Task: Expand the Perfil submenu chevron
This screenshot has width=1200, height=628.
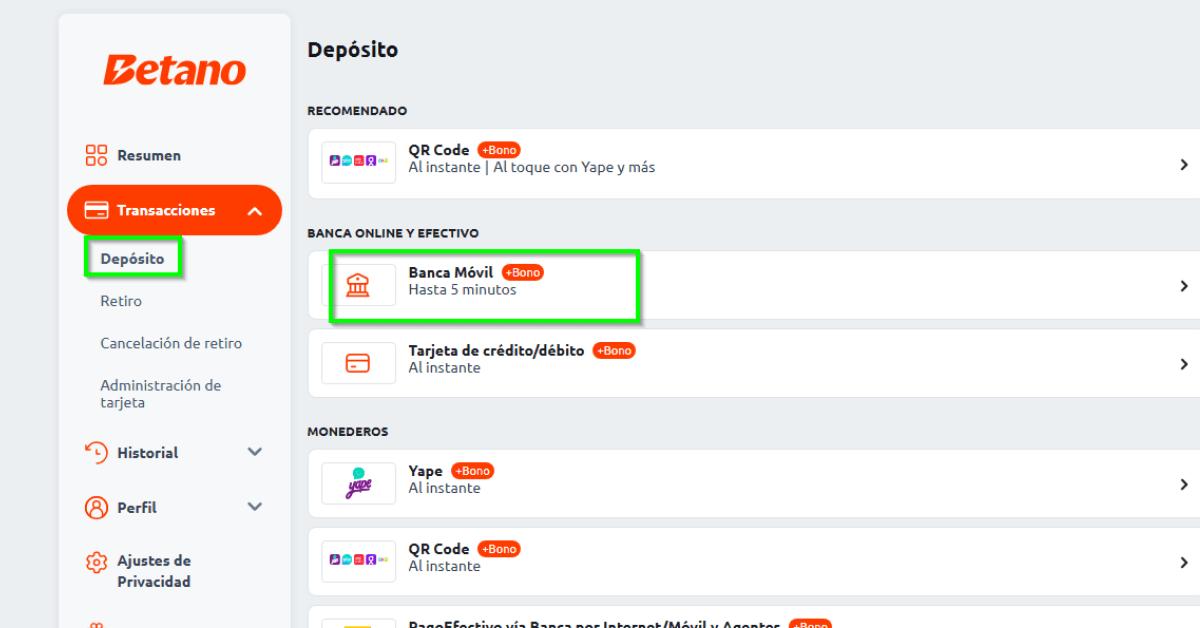Action: coord(254,507)
